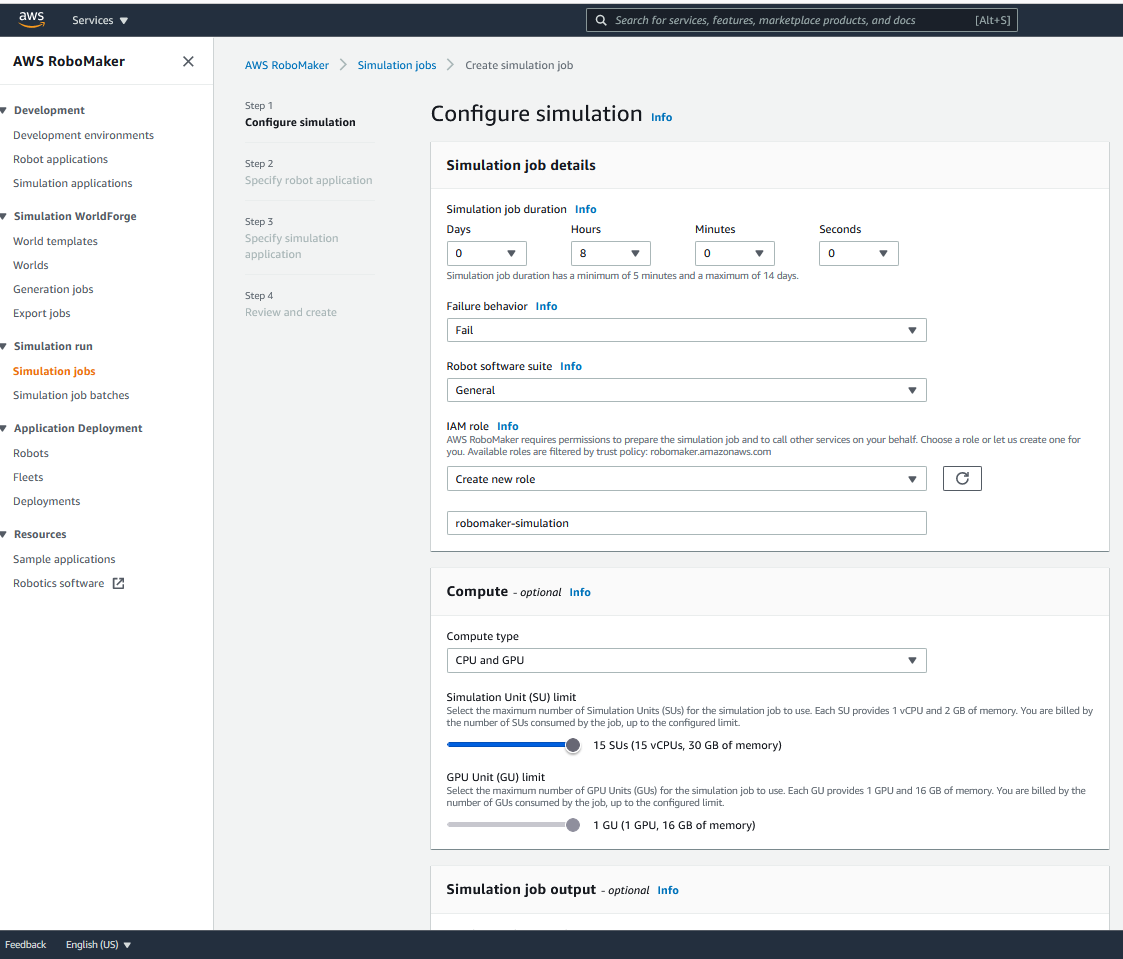The image size is (1123, 959).
Task: Open Info link for Simulation job duration
Action: (x=585, y=209)
